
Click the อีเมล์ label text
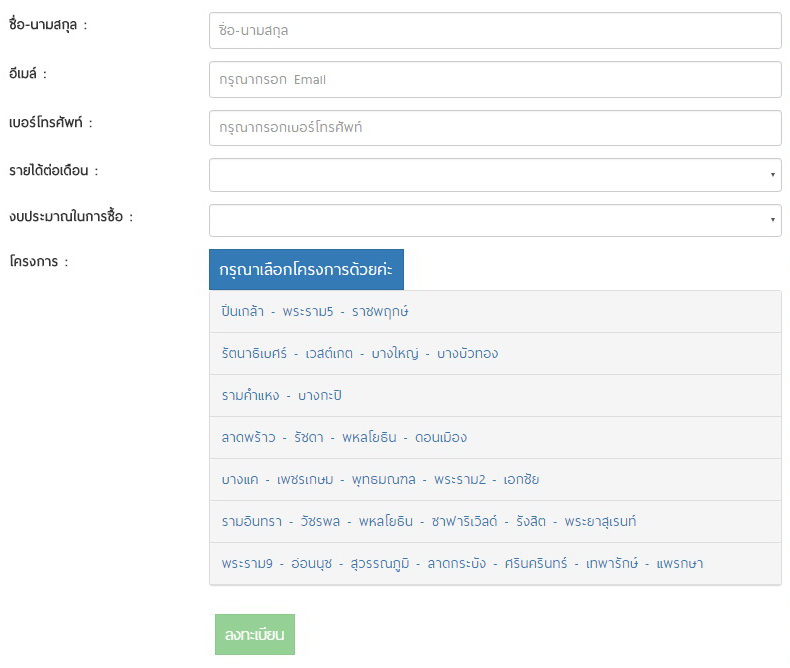click(x=28, y=74)
